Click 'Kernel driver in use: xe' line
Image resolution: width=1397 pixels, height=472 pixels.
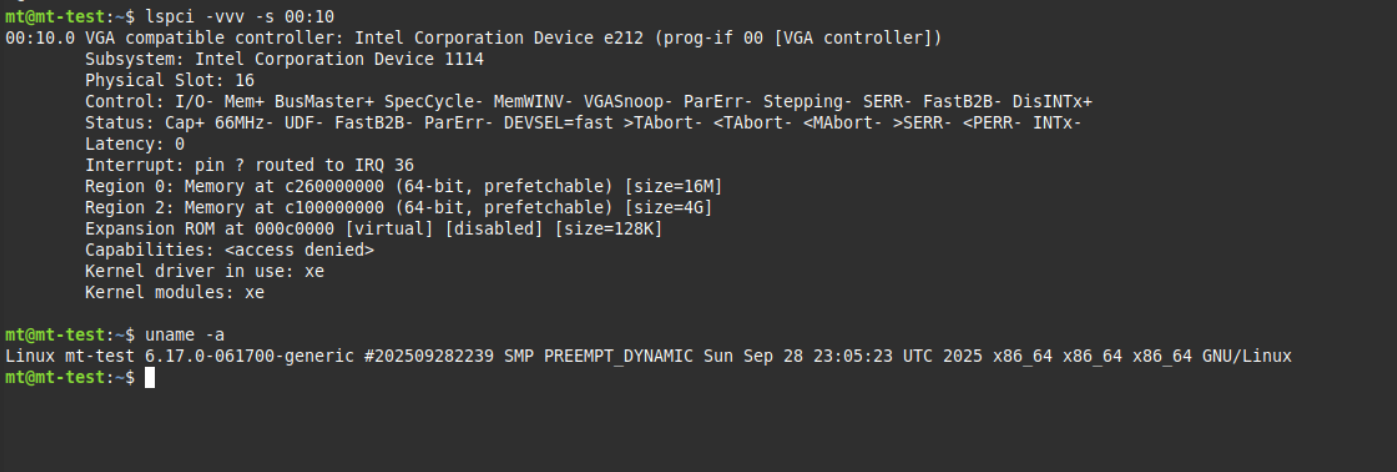point(204,271)
